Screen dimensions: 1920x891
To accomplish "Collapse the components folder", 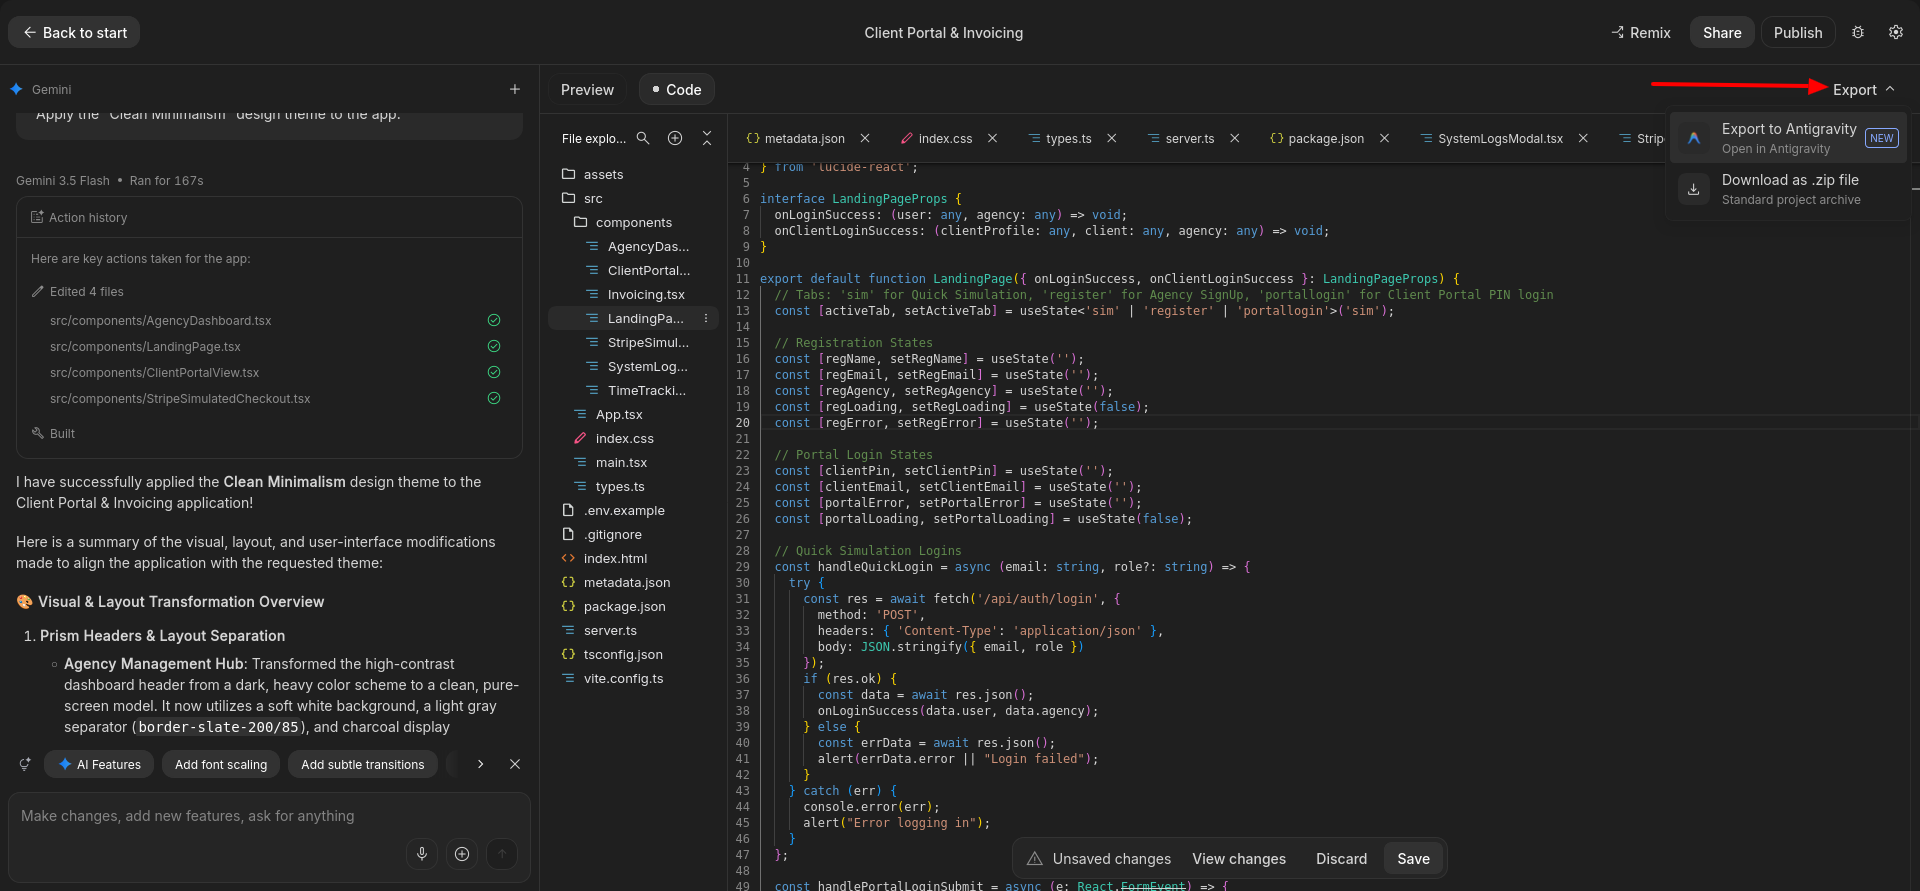I will coord(633,223).
